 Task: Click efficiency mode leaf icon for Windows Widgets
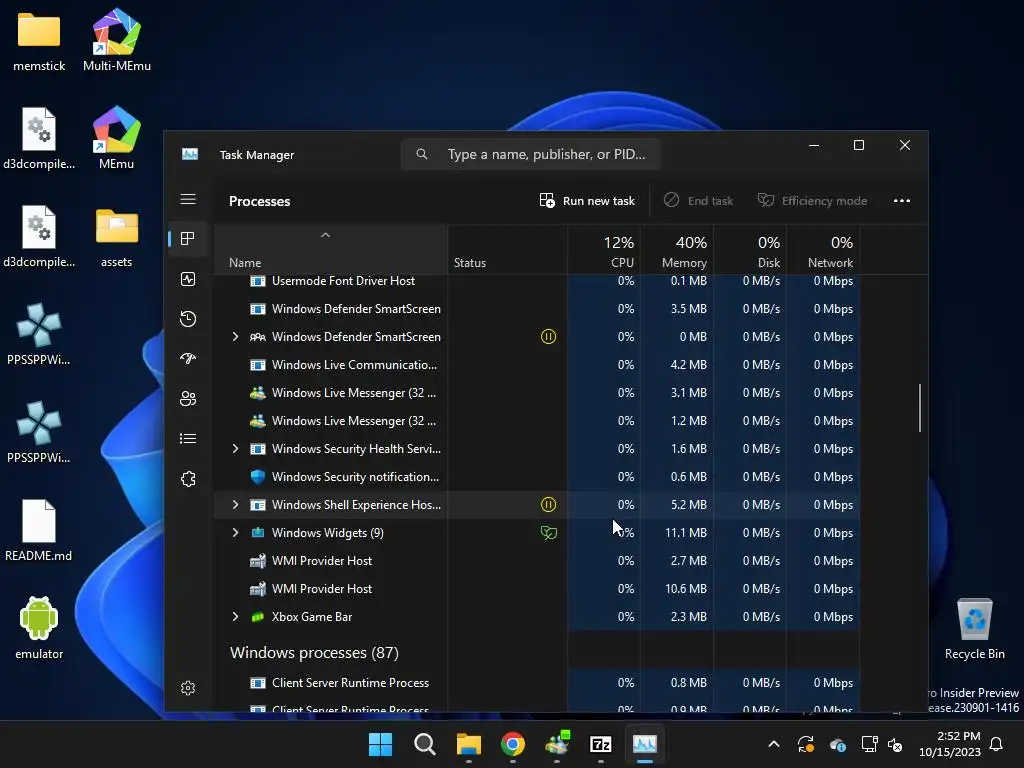(x=549, y=533)
